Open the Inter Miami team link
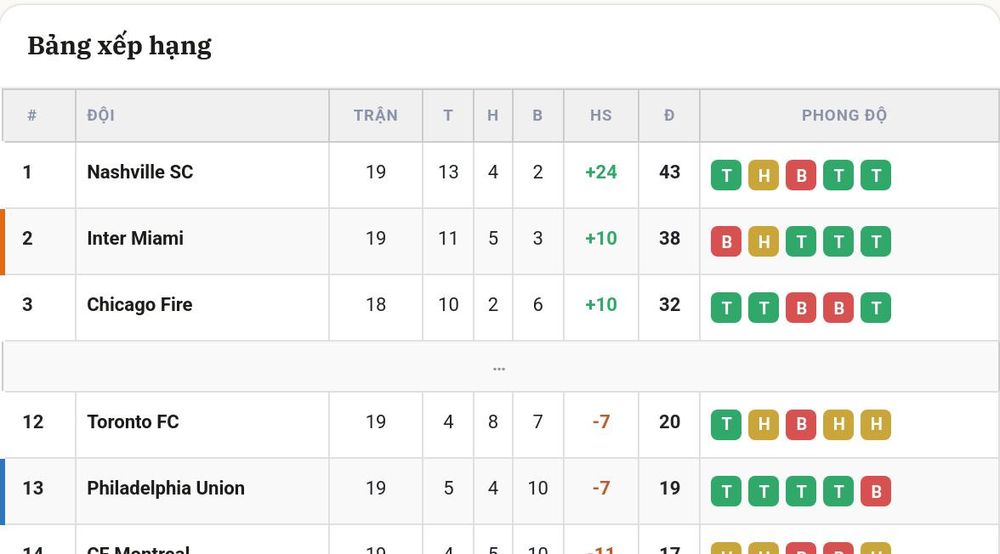Viewport: 1000px width, 554px height. [x=135, y=238]
